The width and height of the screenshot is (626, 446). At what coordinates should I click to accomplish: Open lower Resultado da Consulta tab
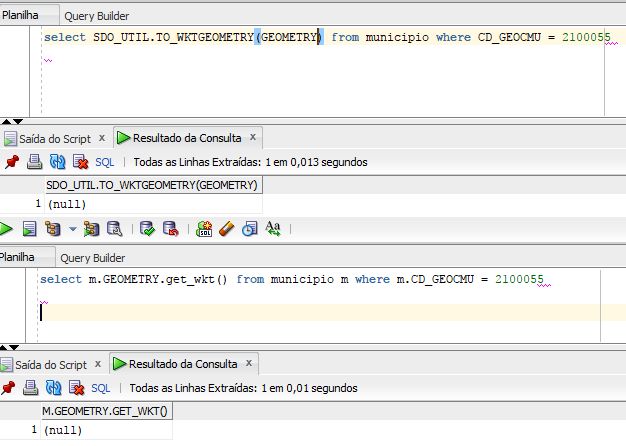pyautogui.click(x=183, y=364)
